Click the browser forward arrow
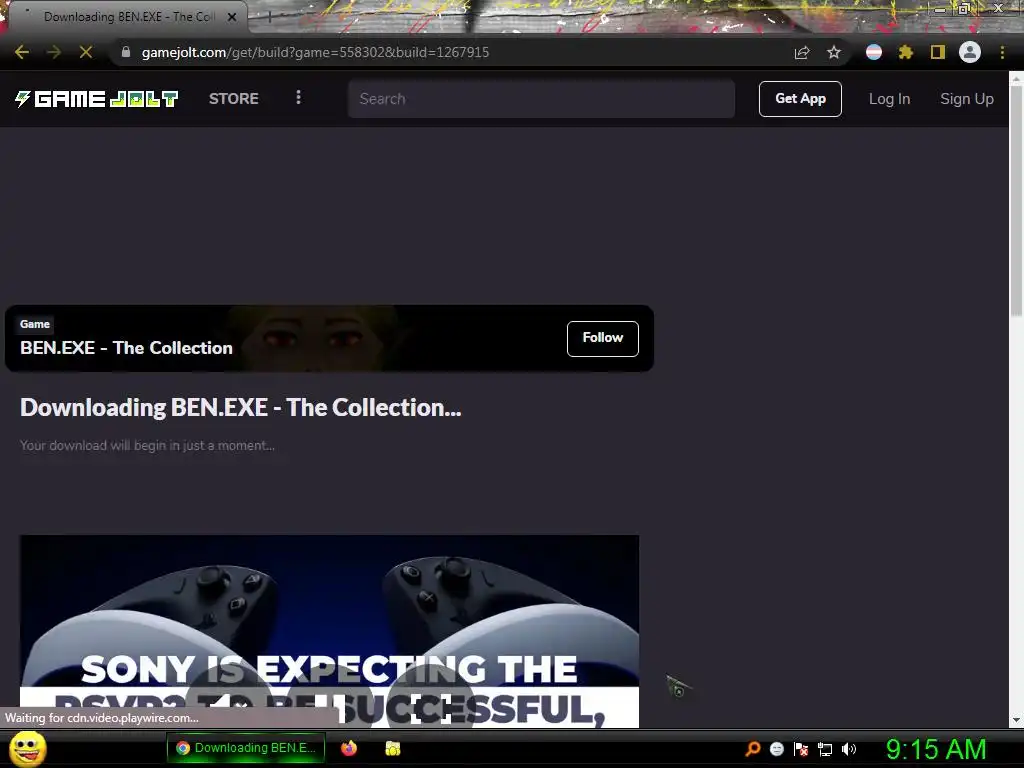Viewport: 1024px width, 768px height. 54,52
